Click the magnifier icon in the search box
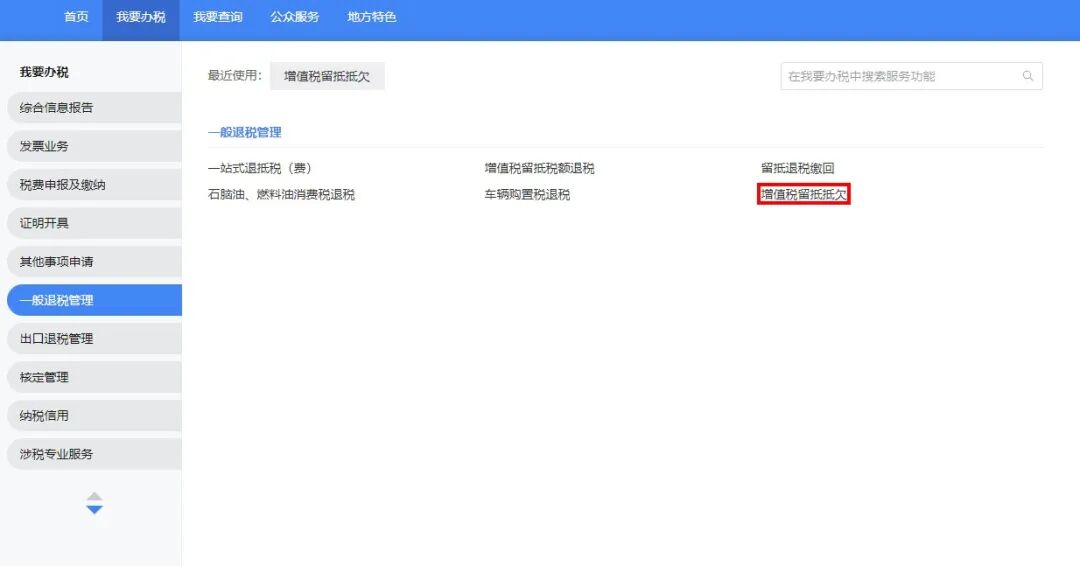Screen dimensions: 1080x566 tap(1027, 76)
